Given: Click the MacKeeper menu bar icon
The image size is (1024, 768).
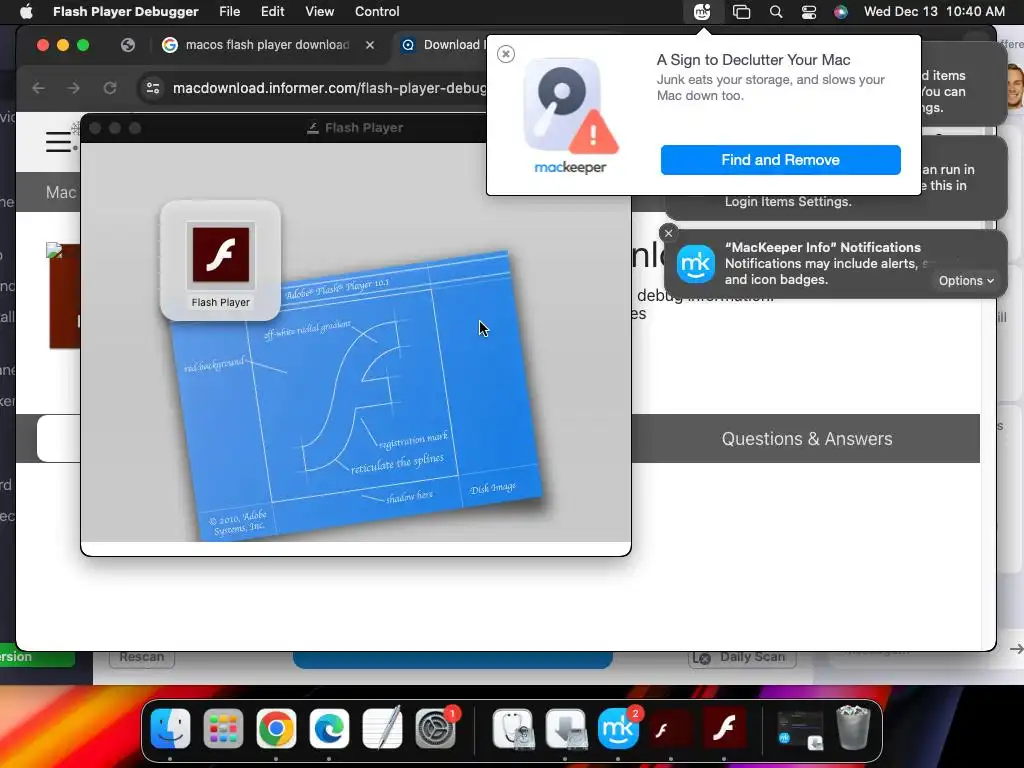Looking at the screenshot, I should pos(702,11).
